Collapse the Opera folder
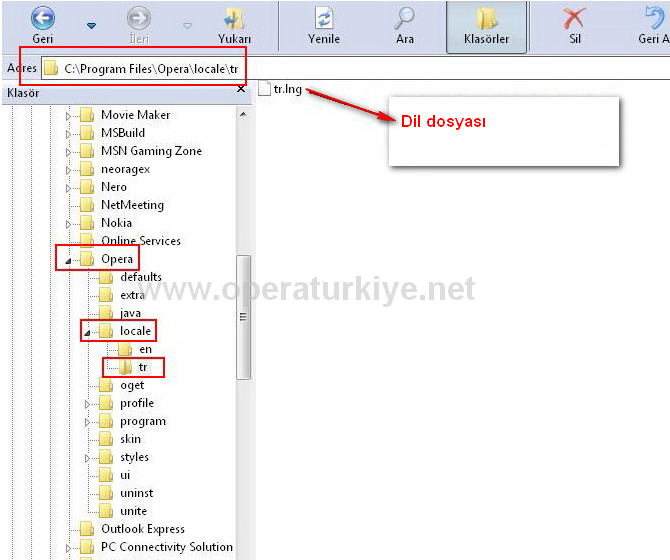This screenshot has height=560, width=670. click(68, 261)
